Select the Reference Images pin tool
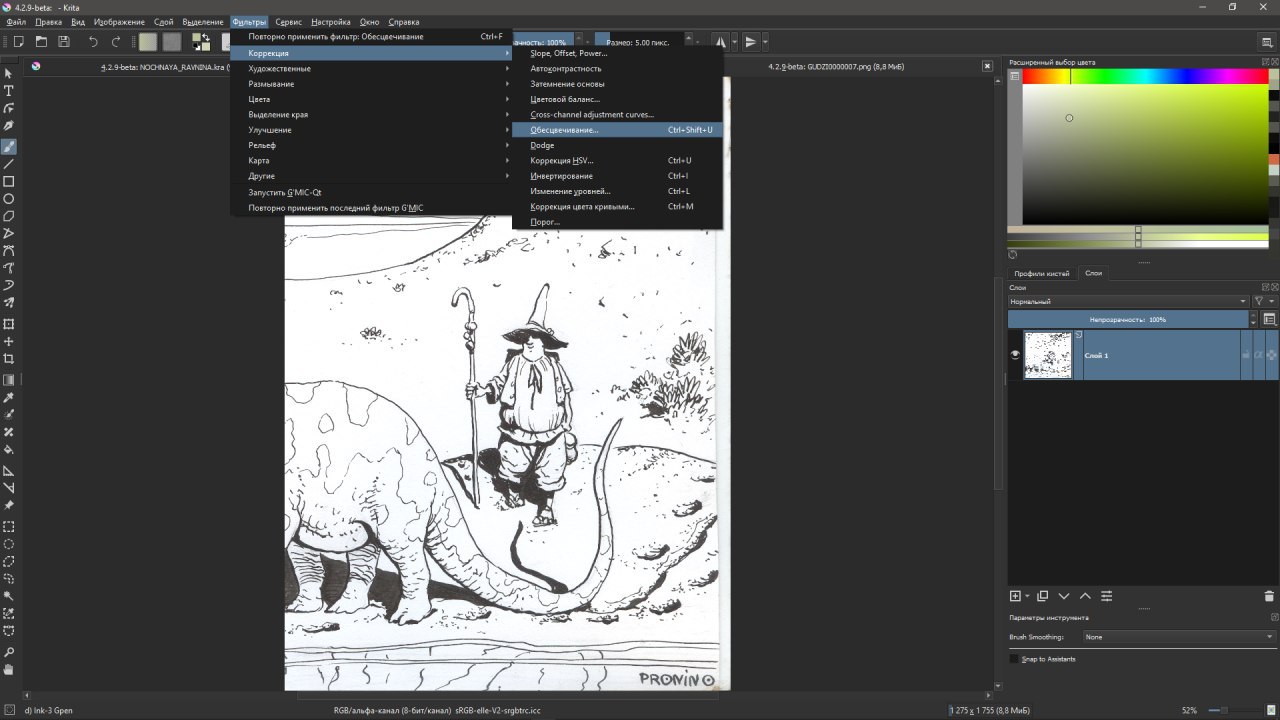The width and height of the screenshot is (1280, 720). [9, 505]
